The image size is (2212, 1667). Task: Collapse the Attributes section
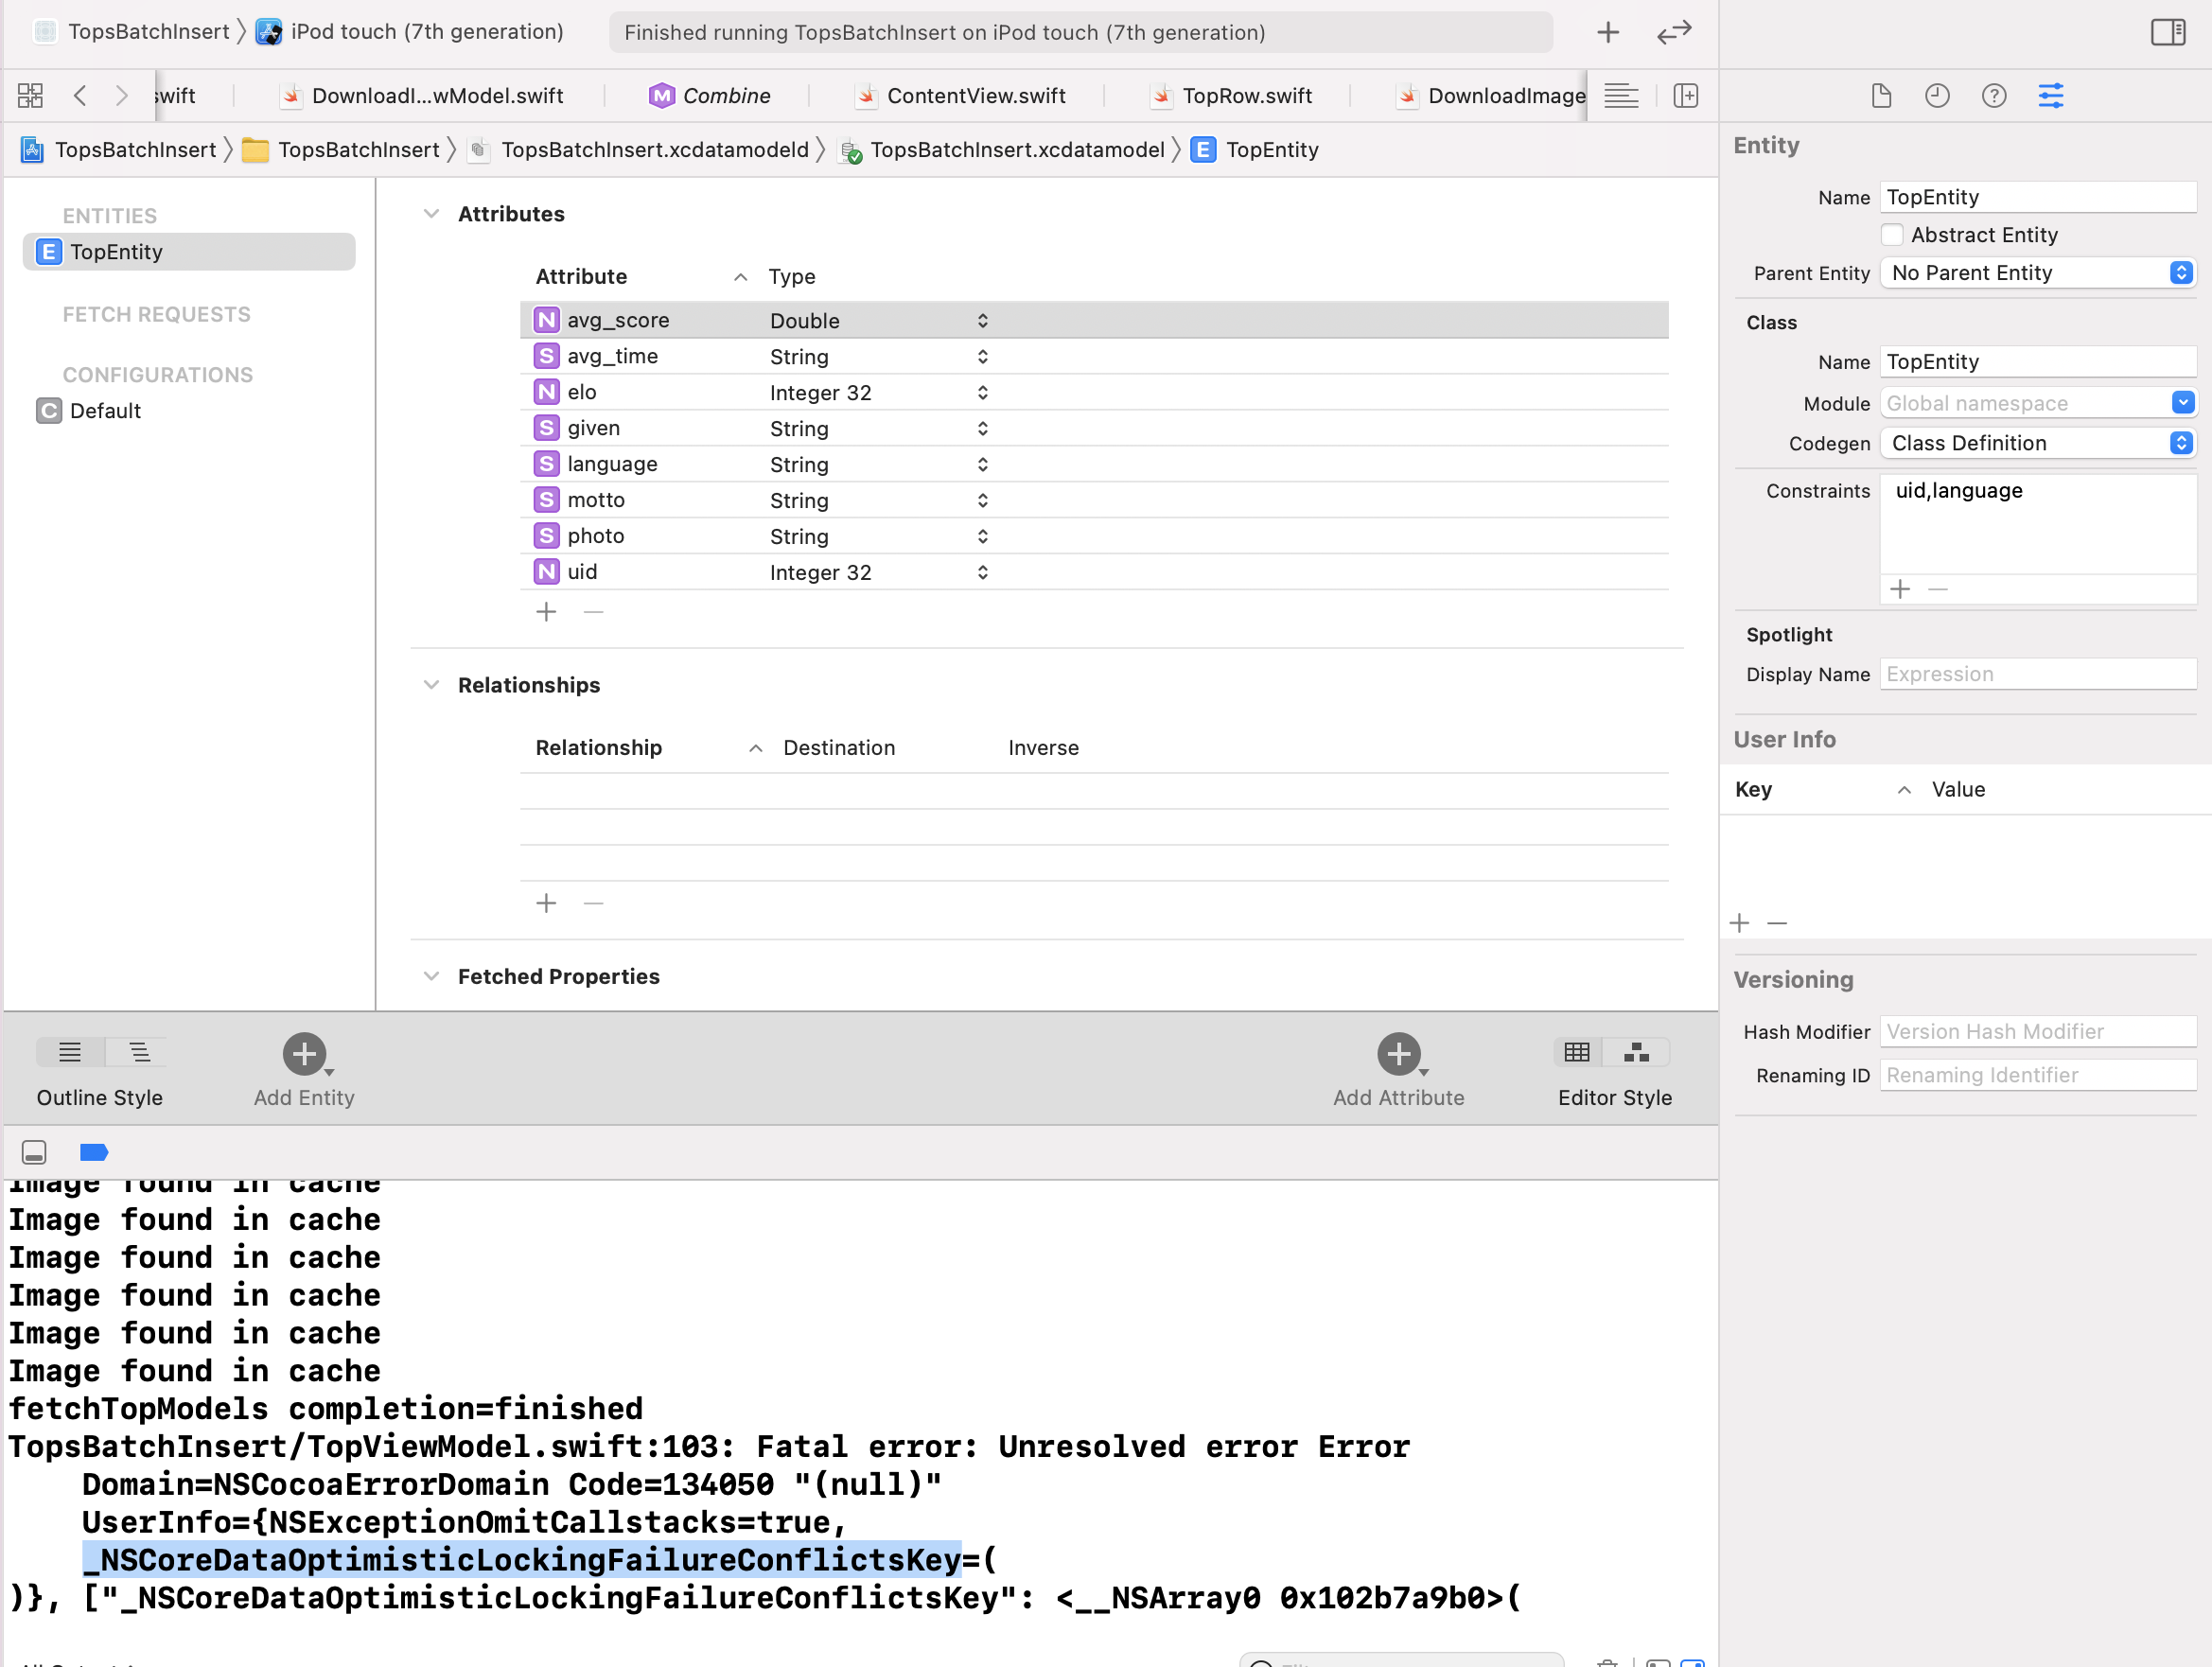[x=431, y=214]
